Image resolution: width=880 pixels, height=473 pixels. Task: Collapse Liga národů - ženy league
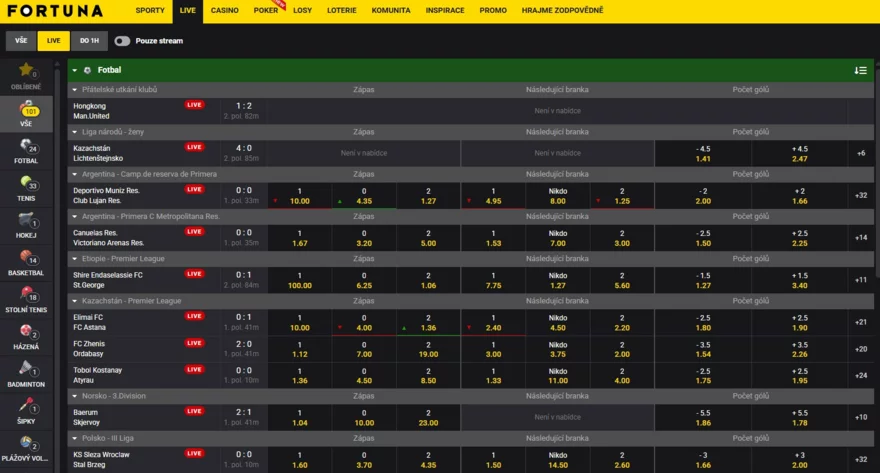[x=75, y=132]
